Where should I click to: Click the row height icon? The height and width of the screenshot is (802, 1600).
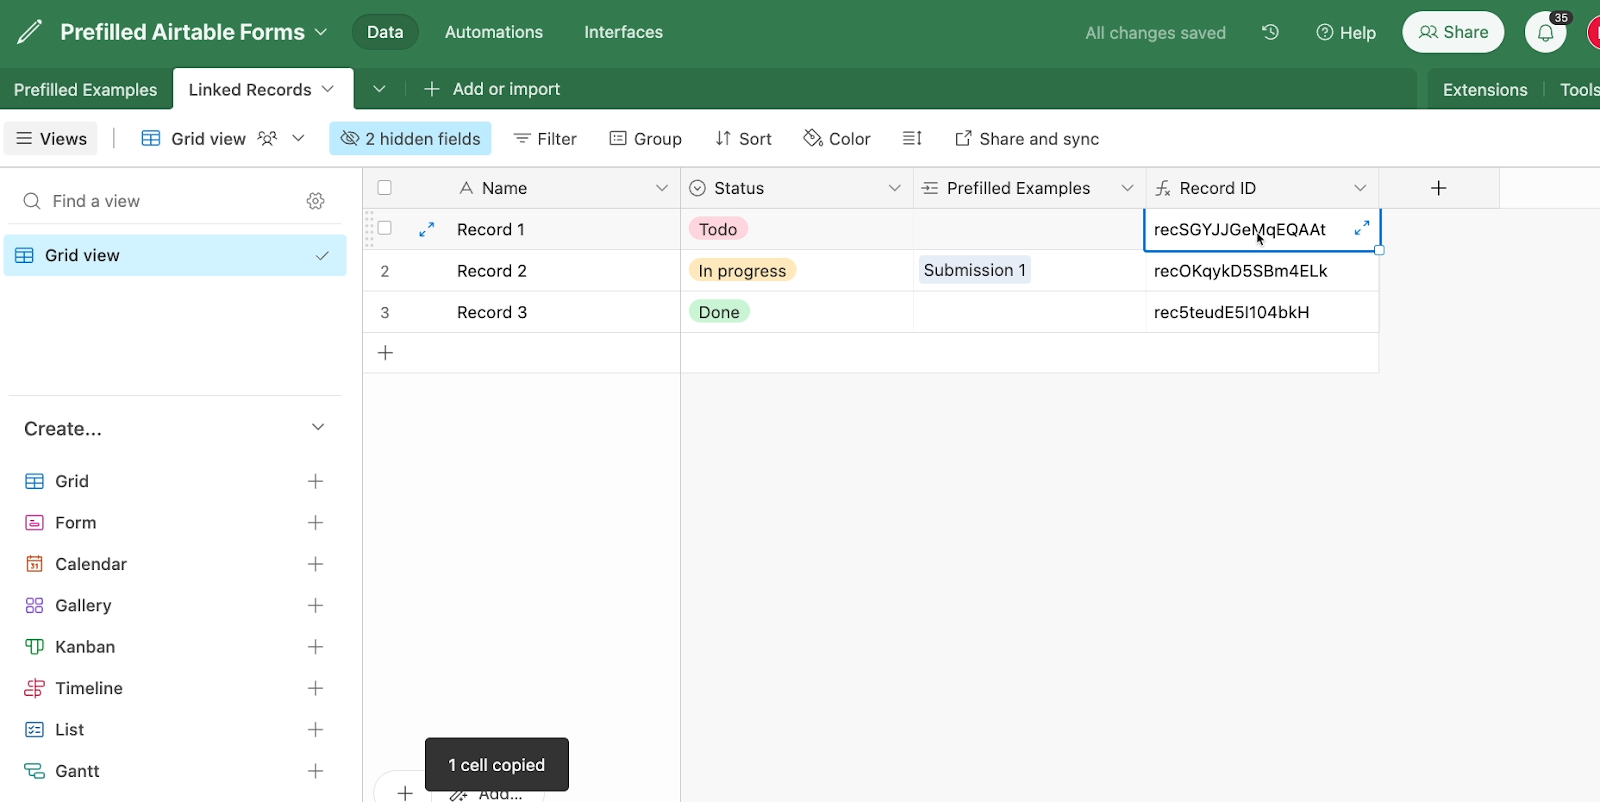point(912,139)
